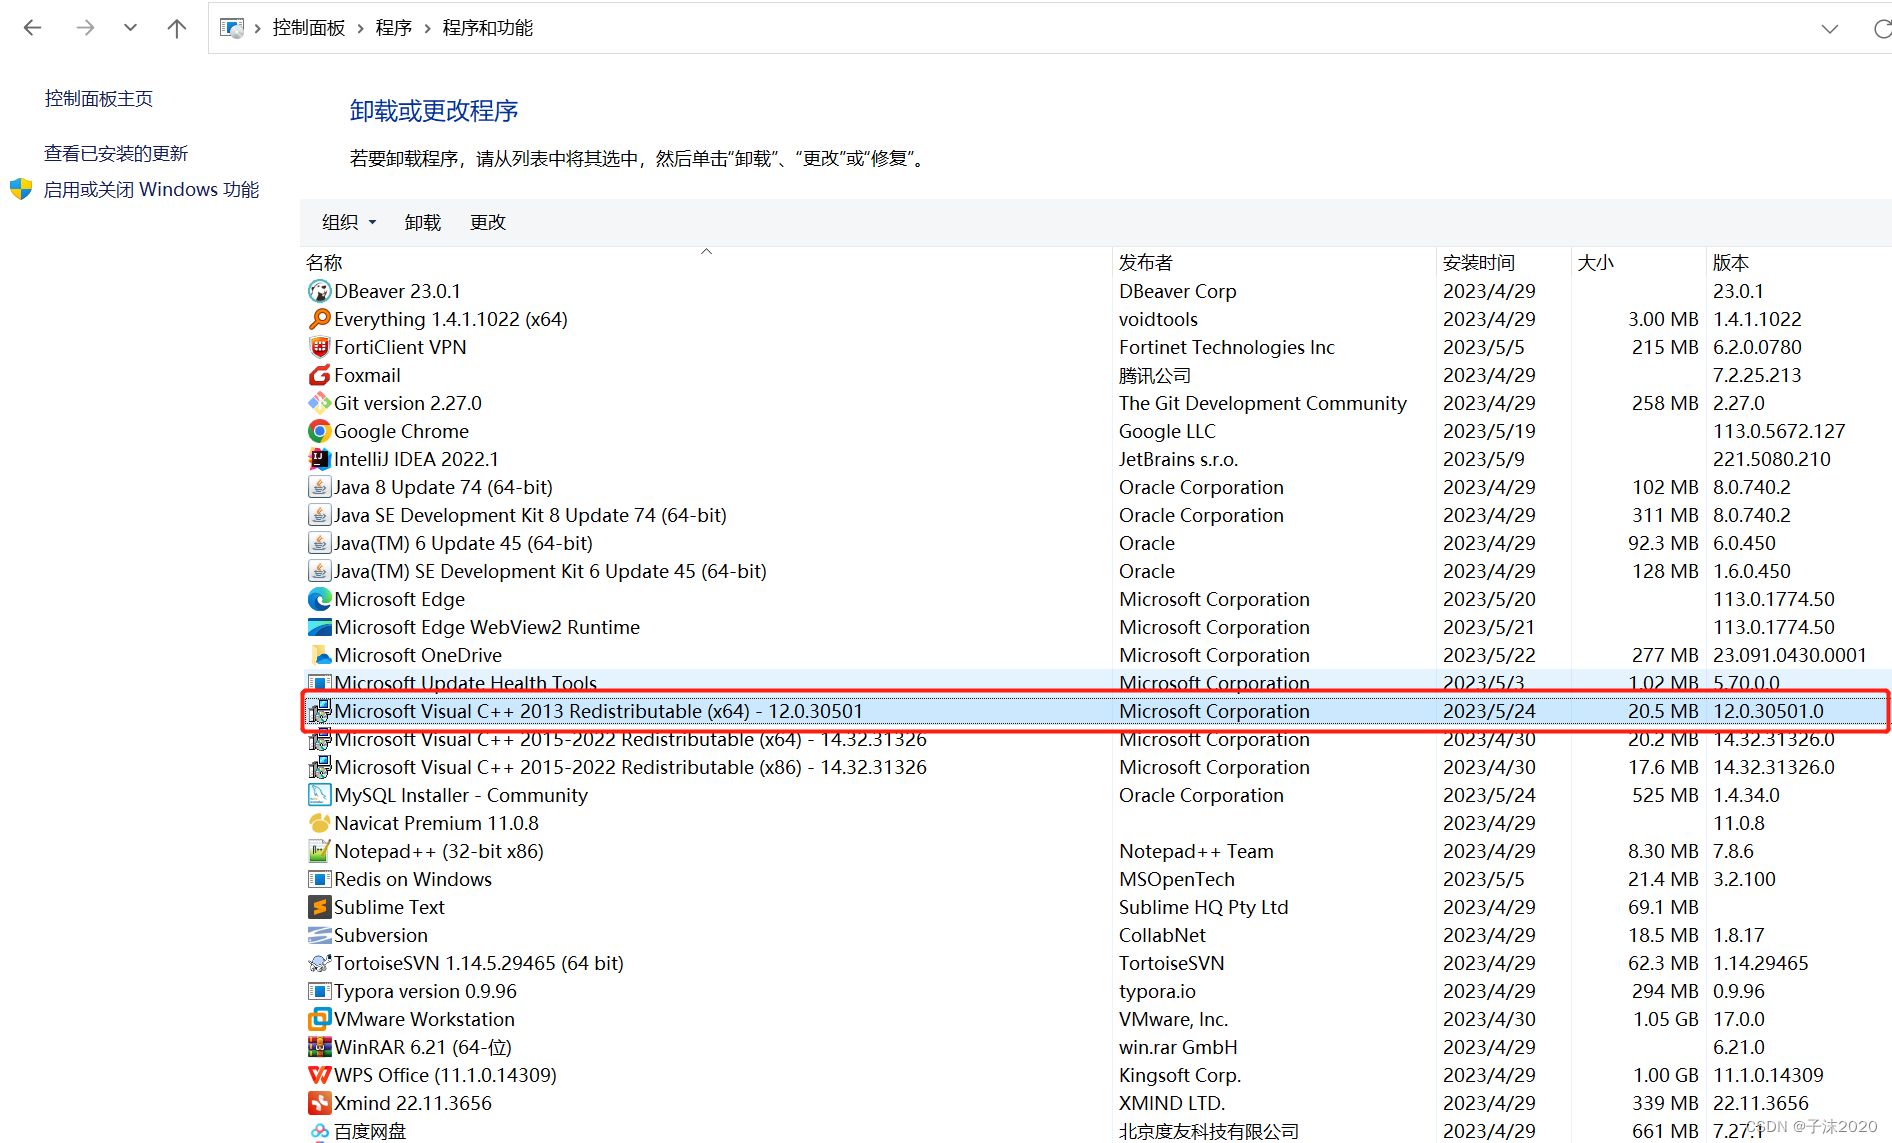Click the WPS Office icon

point(319,1075)
